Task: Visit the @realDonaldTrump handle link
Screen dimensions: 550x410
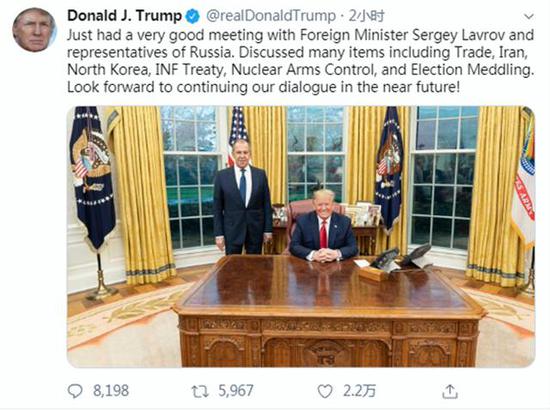Action: 271,16
